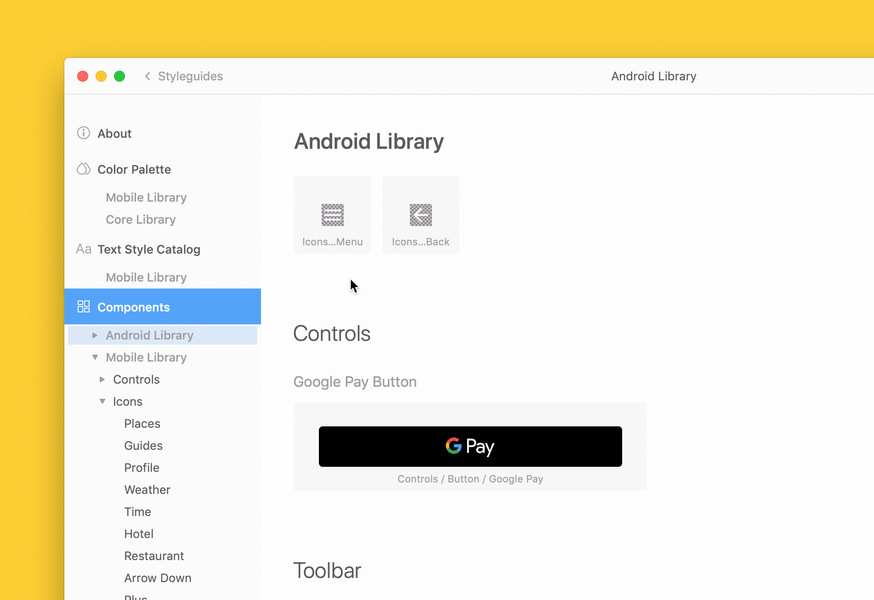Click the Android Library page heading
874x600 pixels.
click(369, 141)
